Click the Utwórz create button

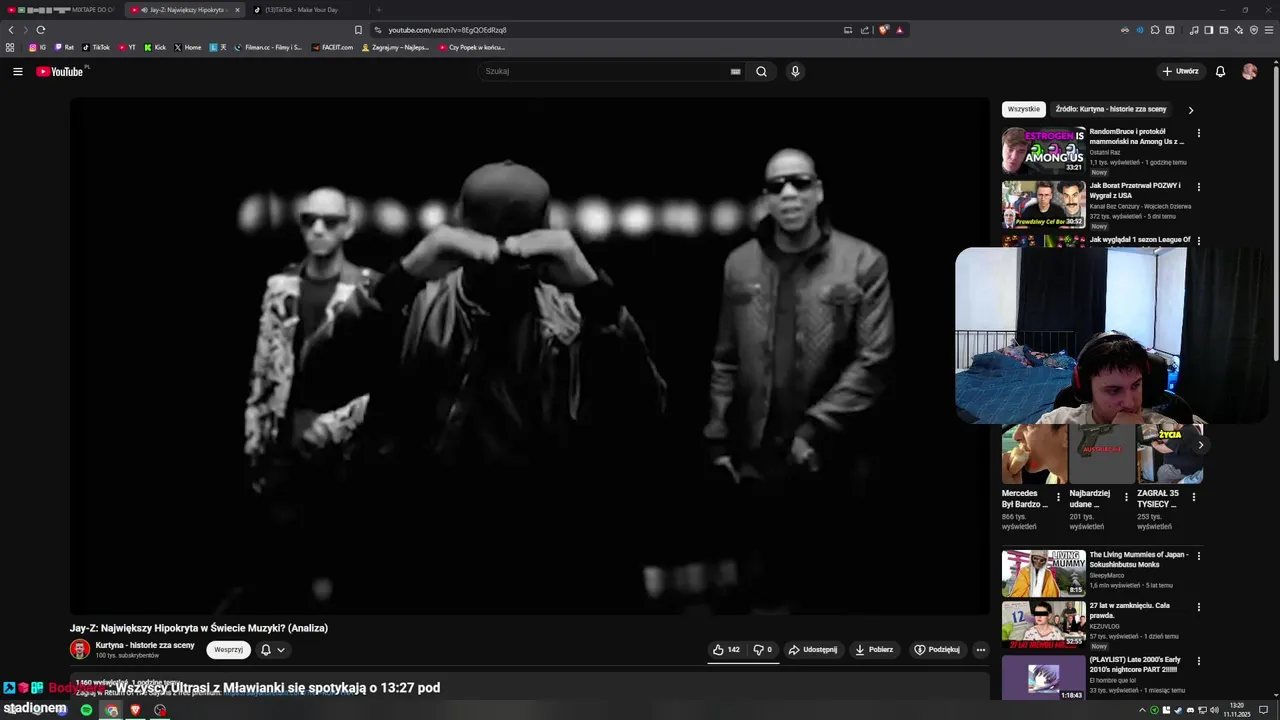[1180, 71]
